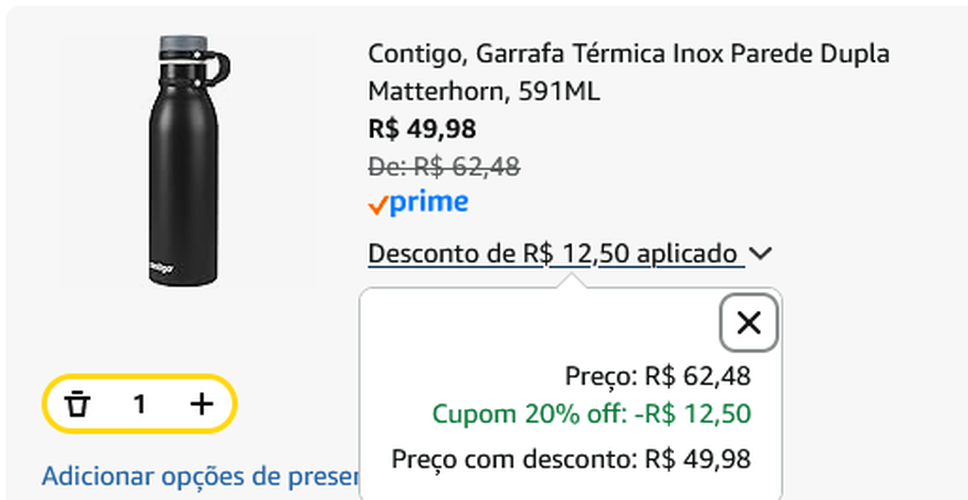
Task: Click the quantity number 1
Action: [140, 404]
